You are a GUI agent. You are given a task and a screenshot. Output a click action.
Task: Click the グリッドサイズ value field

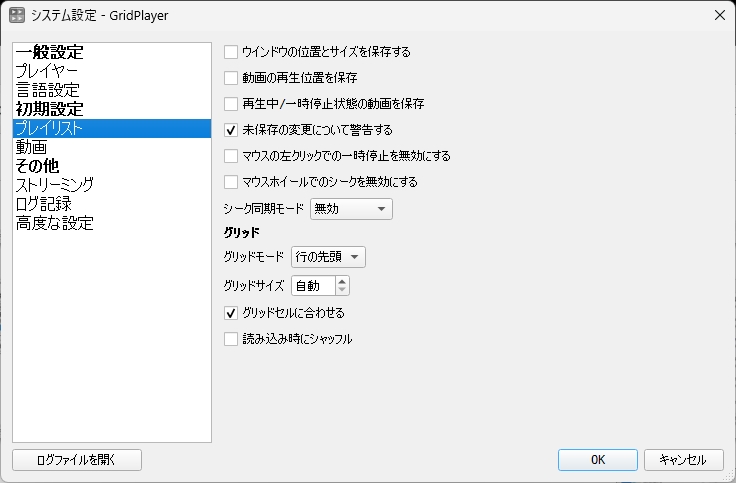click(x=313, y=286)
